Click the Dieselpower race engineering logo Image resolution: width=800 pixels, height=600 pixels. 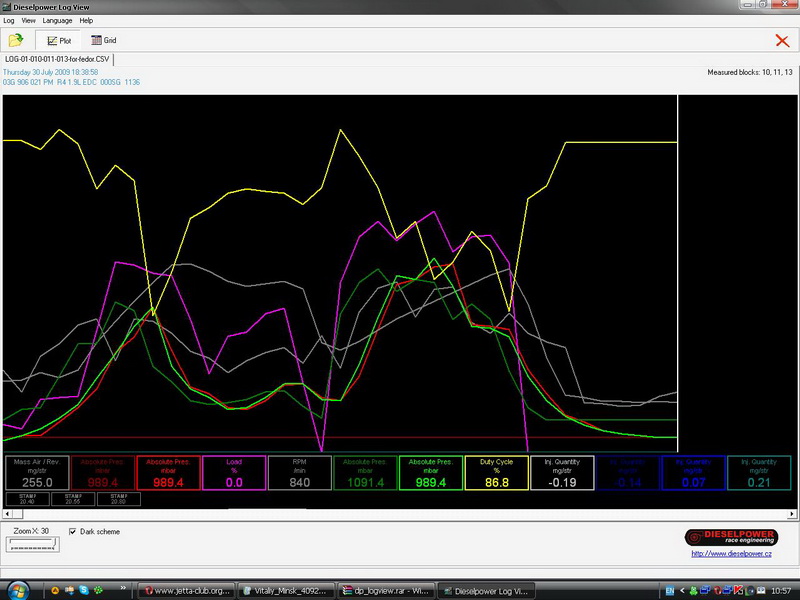(731, 537)
